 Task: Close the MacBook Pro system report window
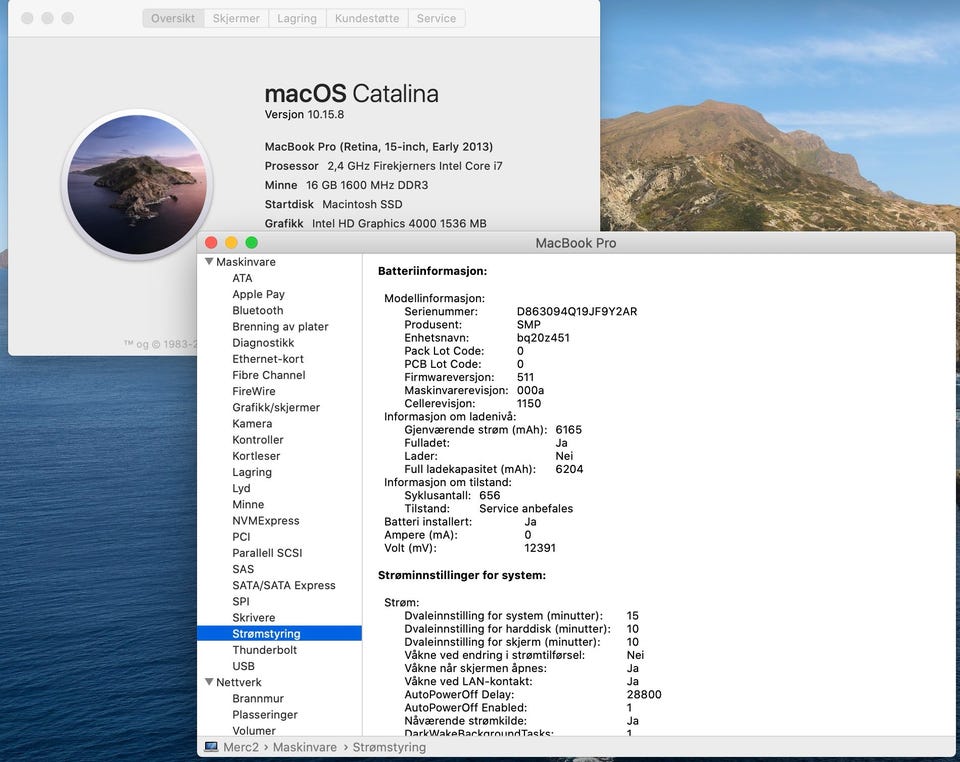pyautogui.click(x=211, y=242)
